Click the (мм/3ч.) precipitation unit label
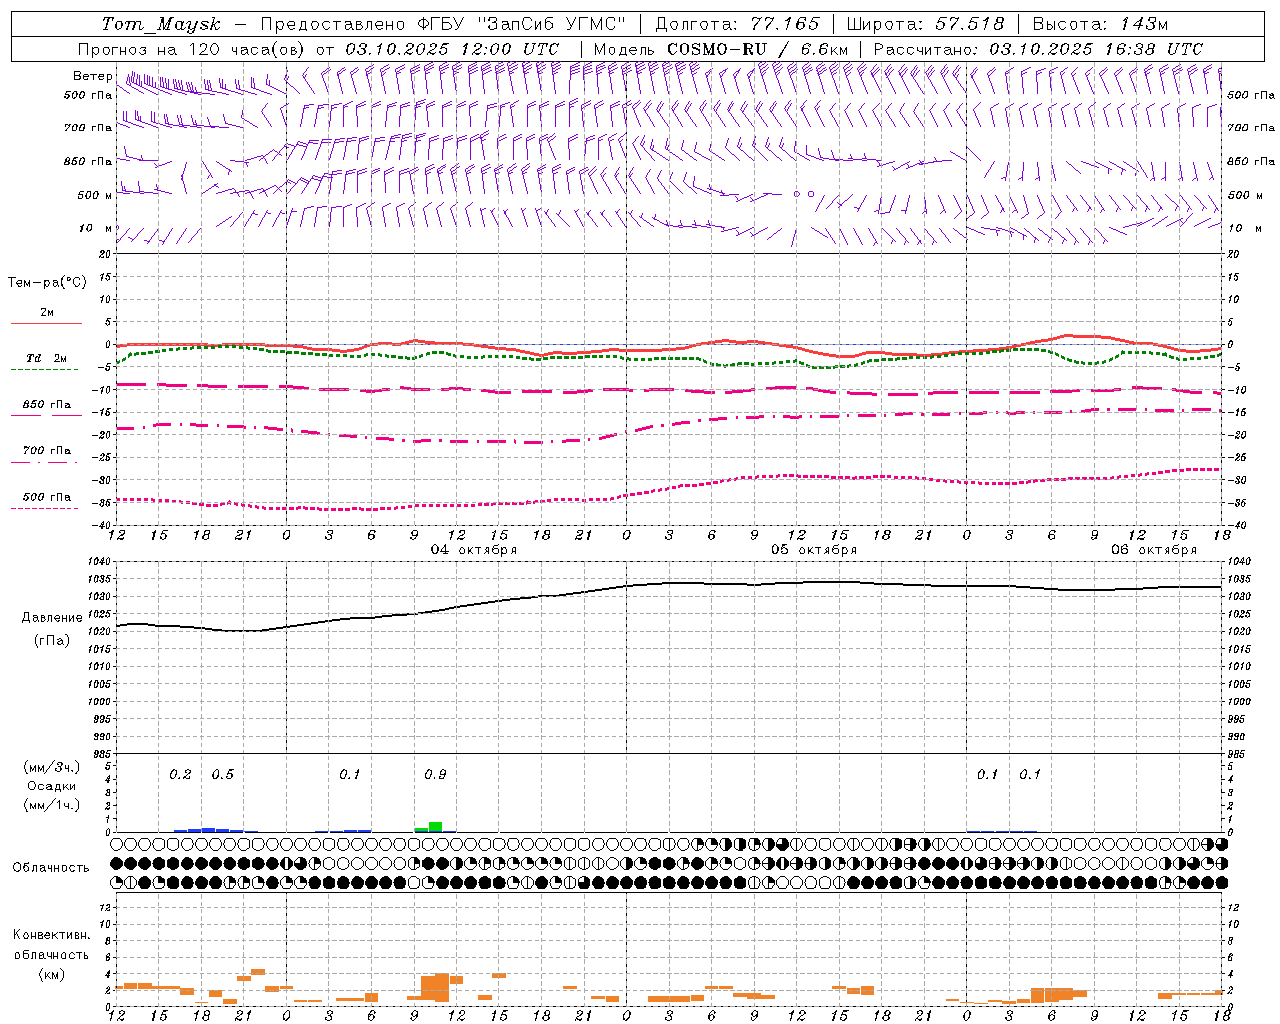 pos(52,768)
